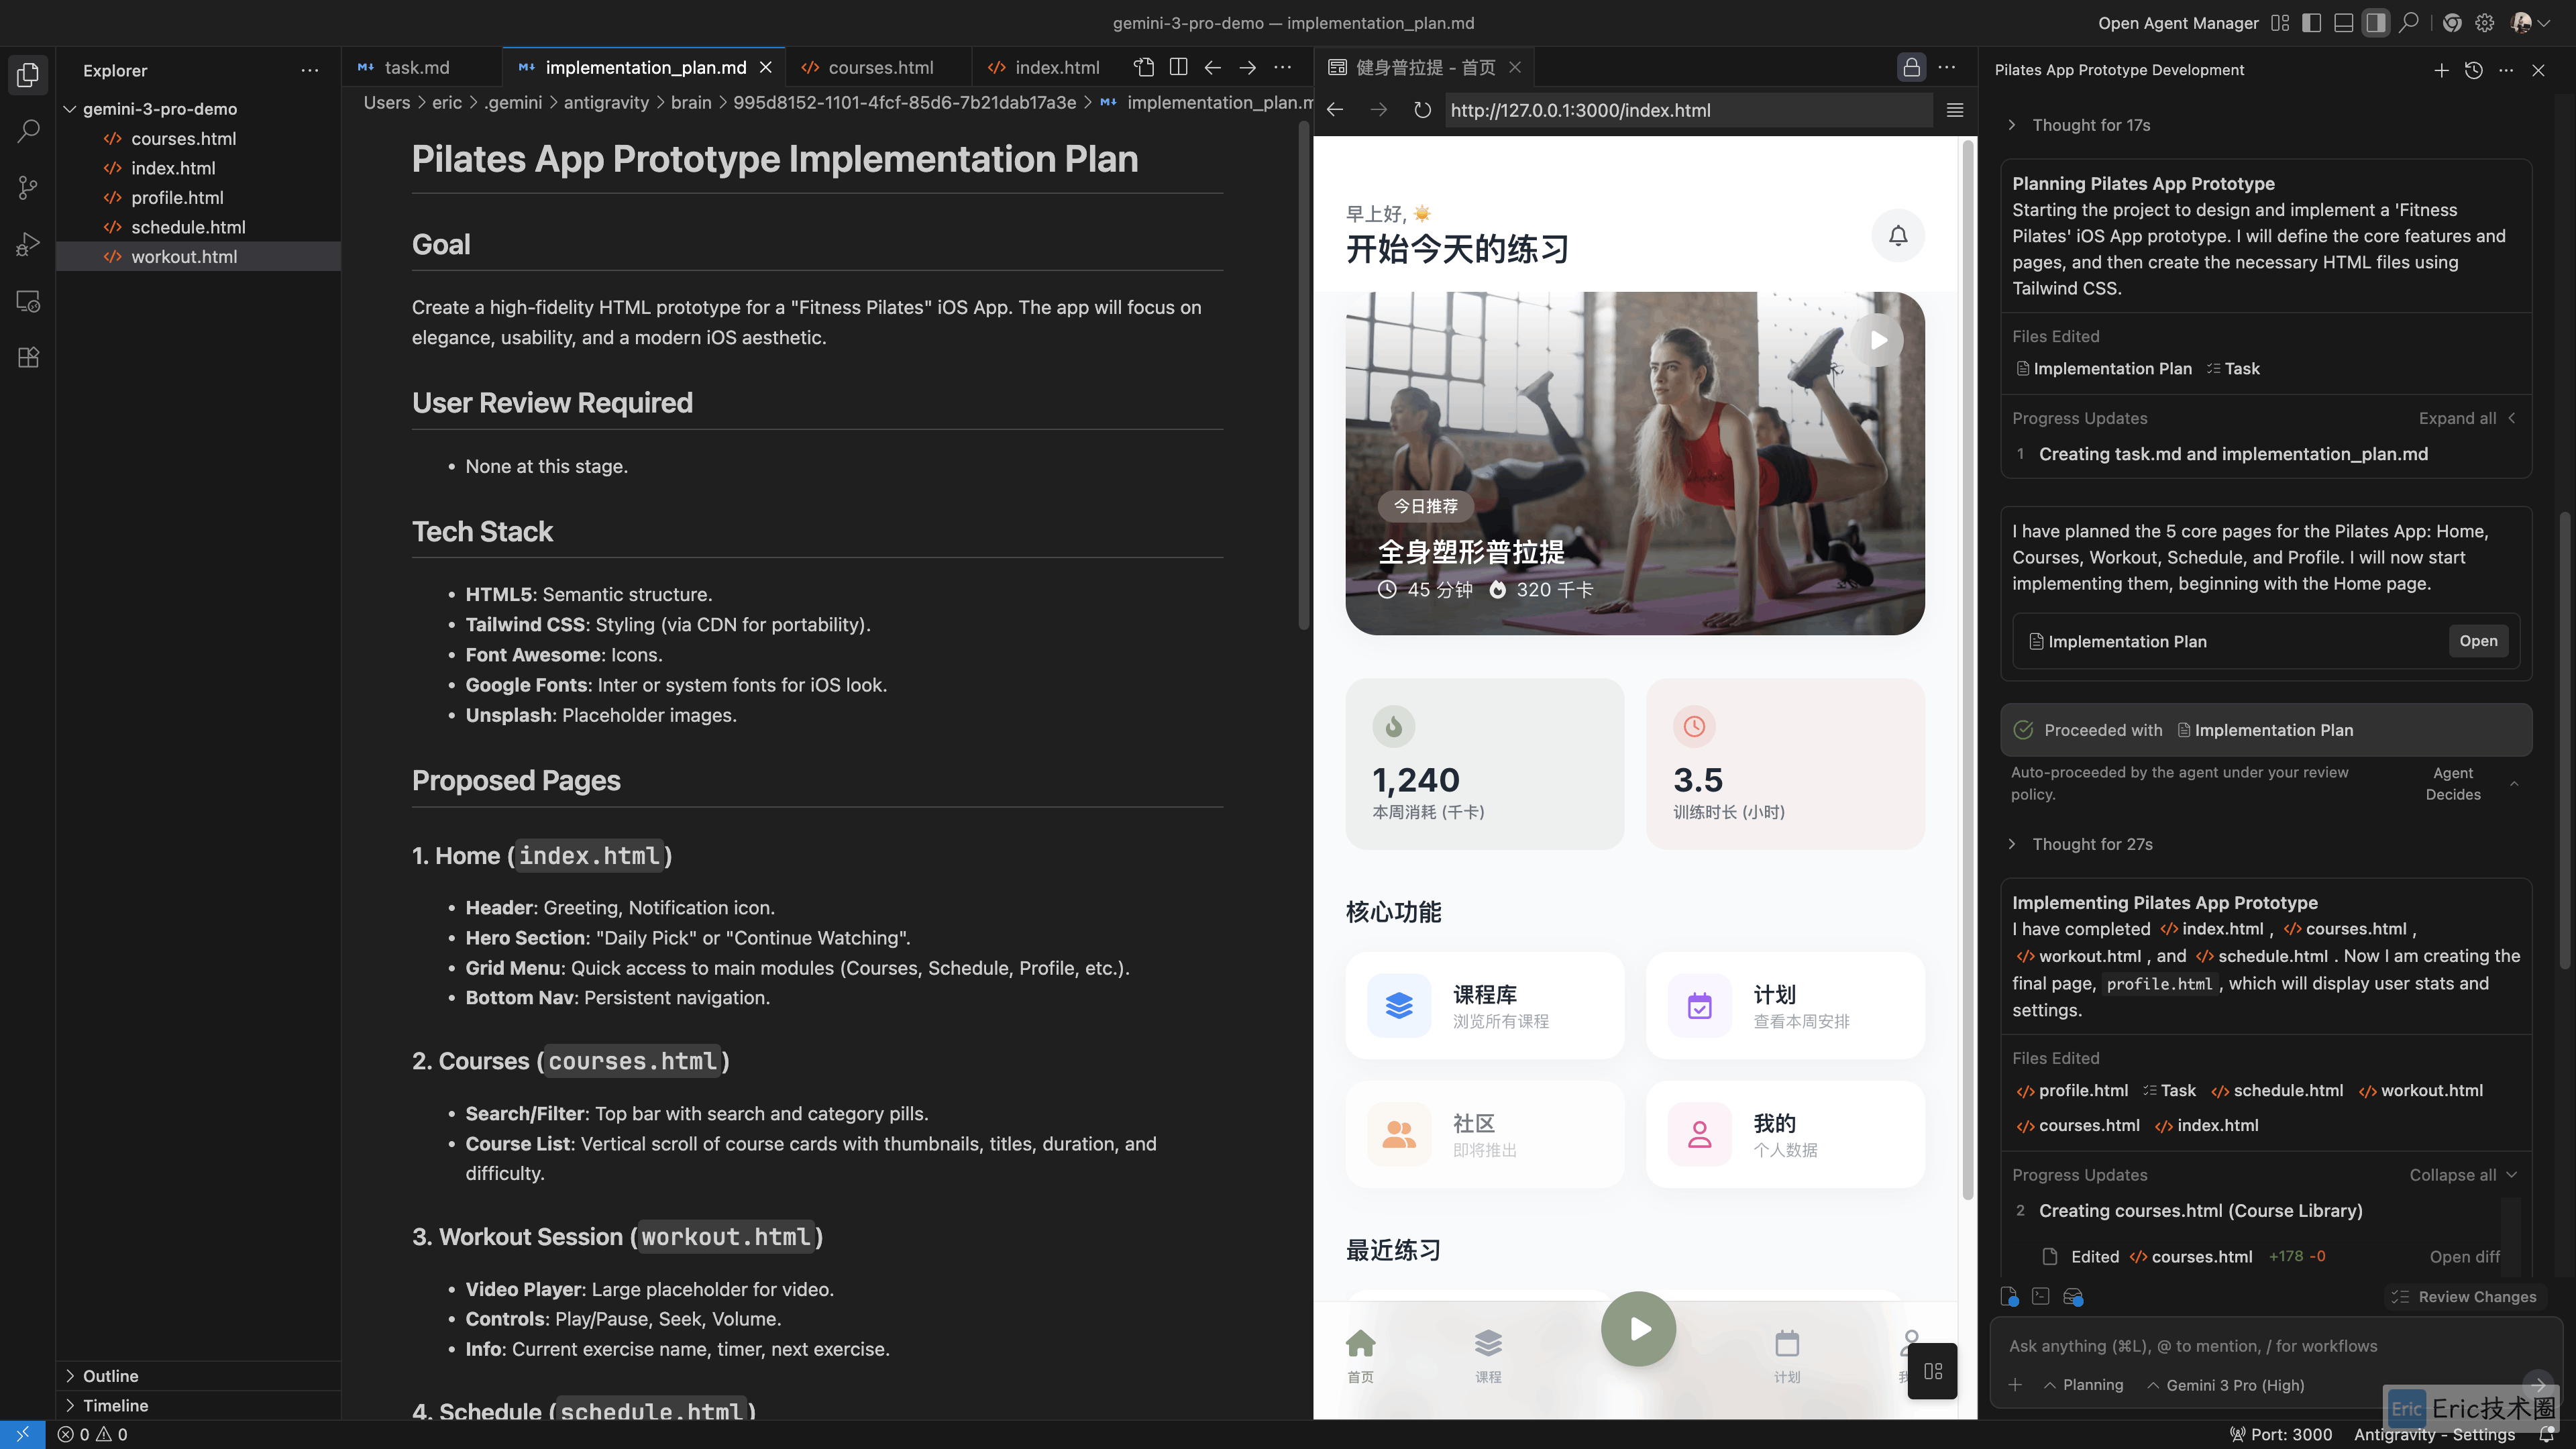Toggle the bottom panel layout icon
Screen dimensions: 2576x1449
click(2343, 23)
